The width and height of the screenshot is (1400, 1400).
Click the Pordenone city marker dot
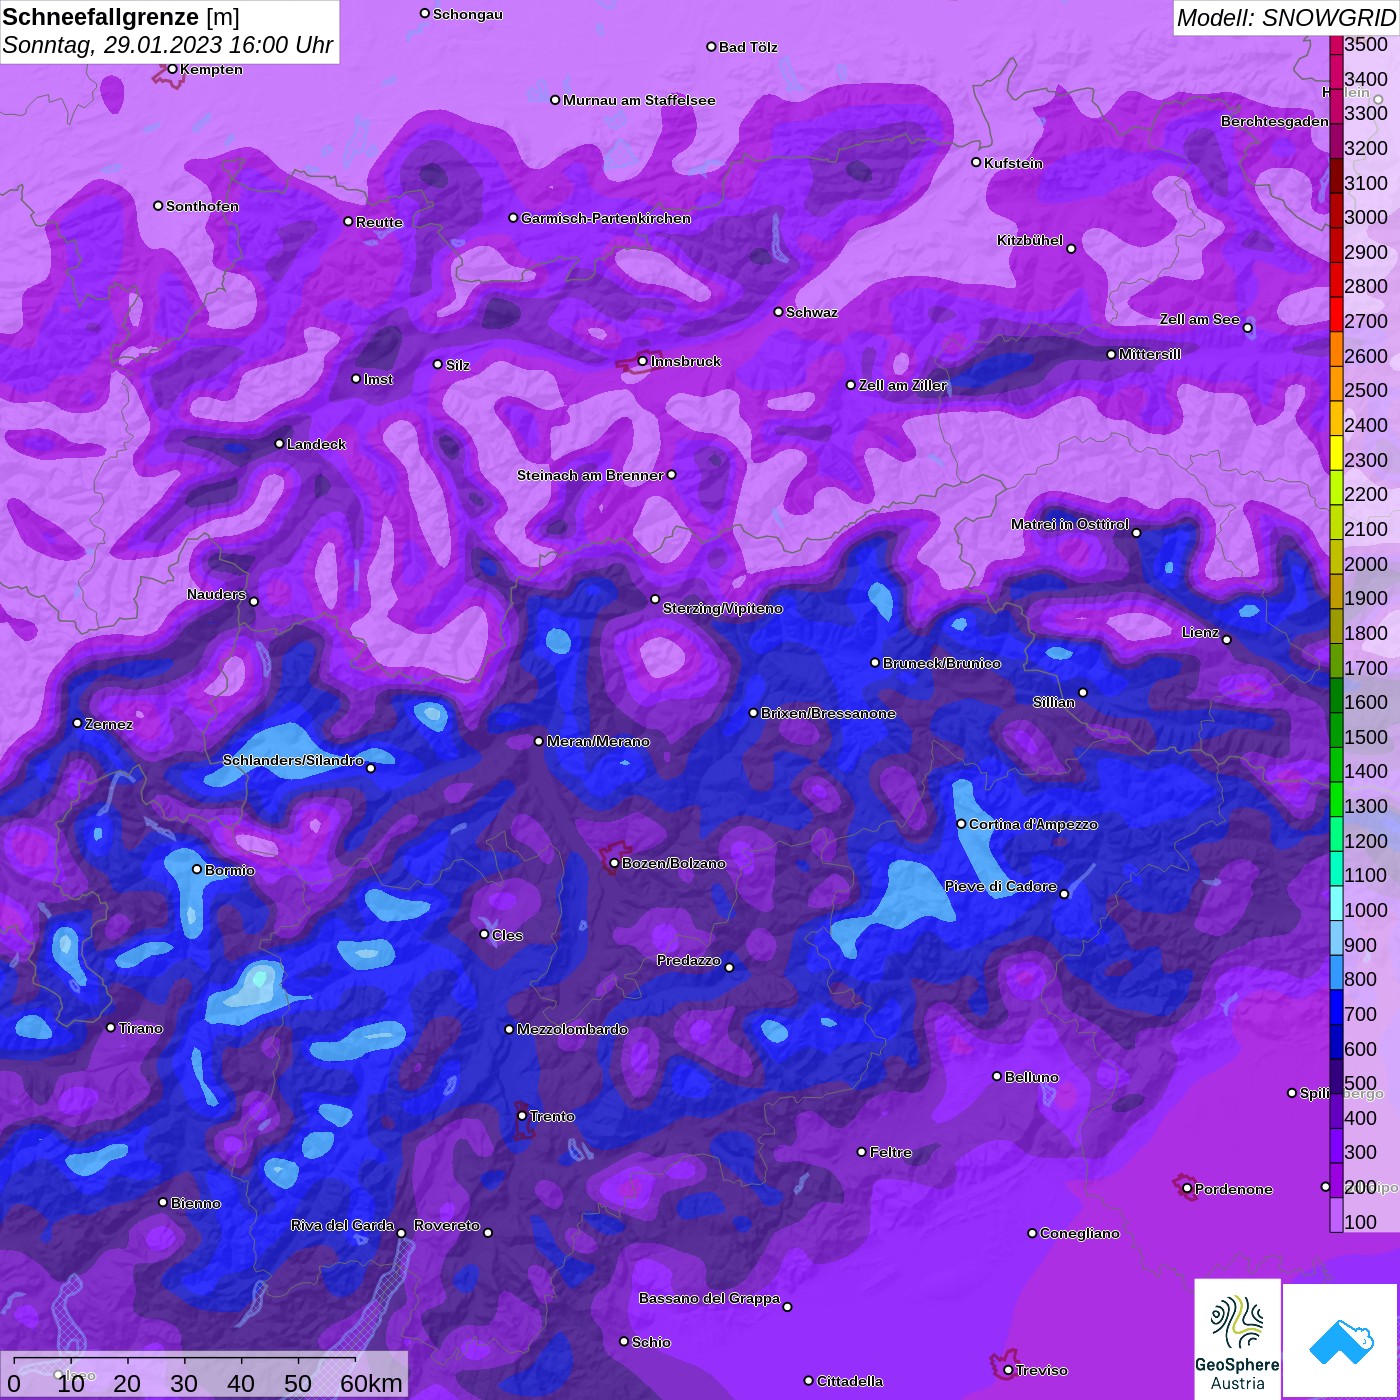(x=1187, y=1189)
